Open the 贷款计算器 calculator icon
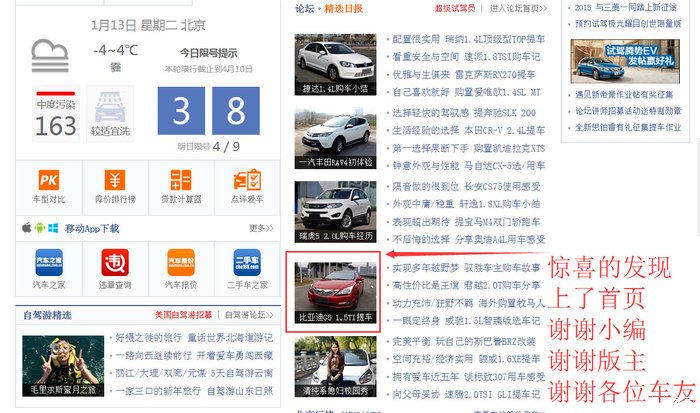 [x=181, y=180]
